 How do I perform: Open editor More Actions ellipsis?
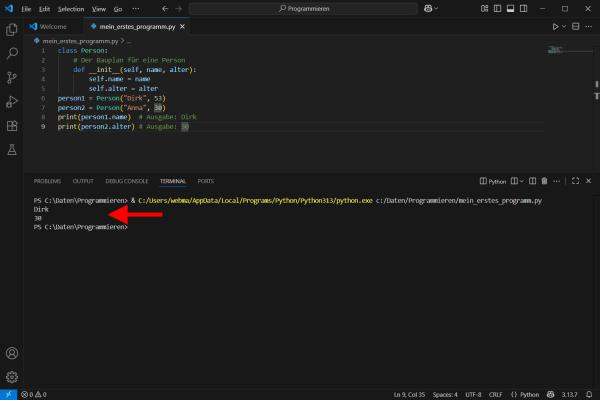pyautogui.click(x=589, y=26)
